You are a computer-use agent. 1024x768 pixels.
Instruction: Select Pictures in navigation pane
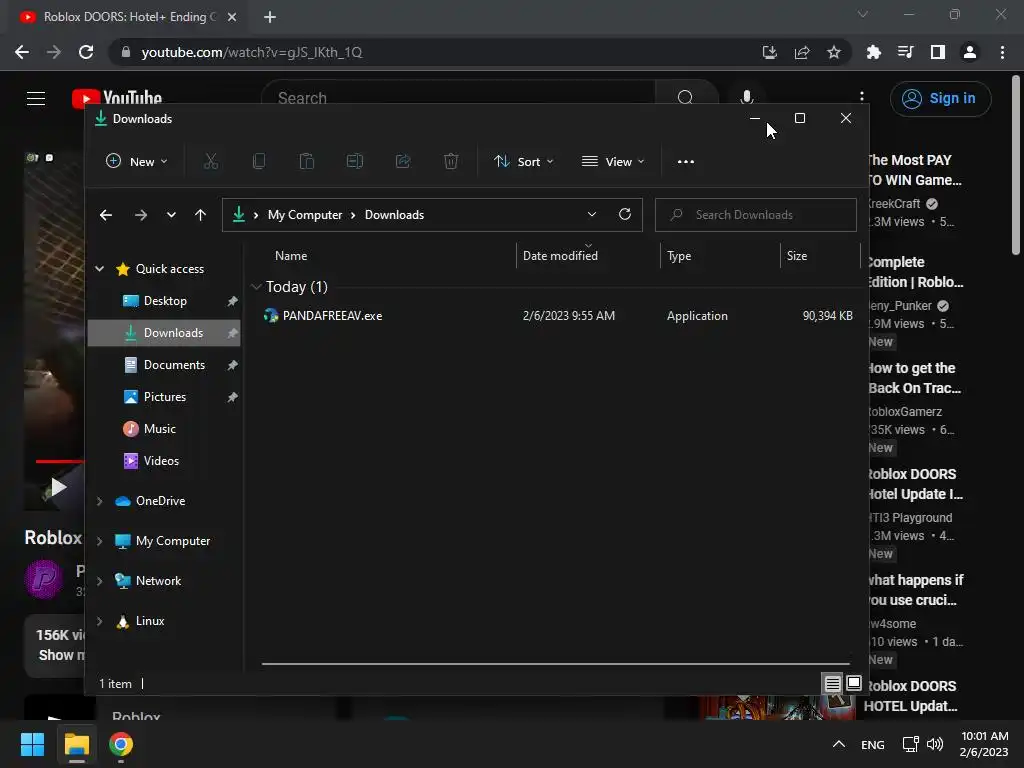click(165, 397)
